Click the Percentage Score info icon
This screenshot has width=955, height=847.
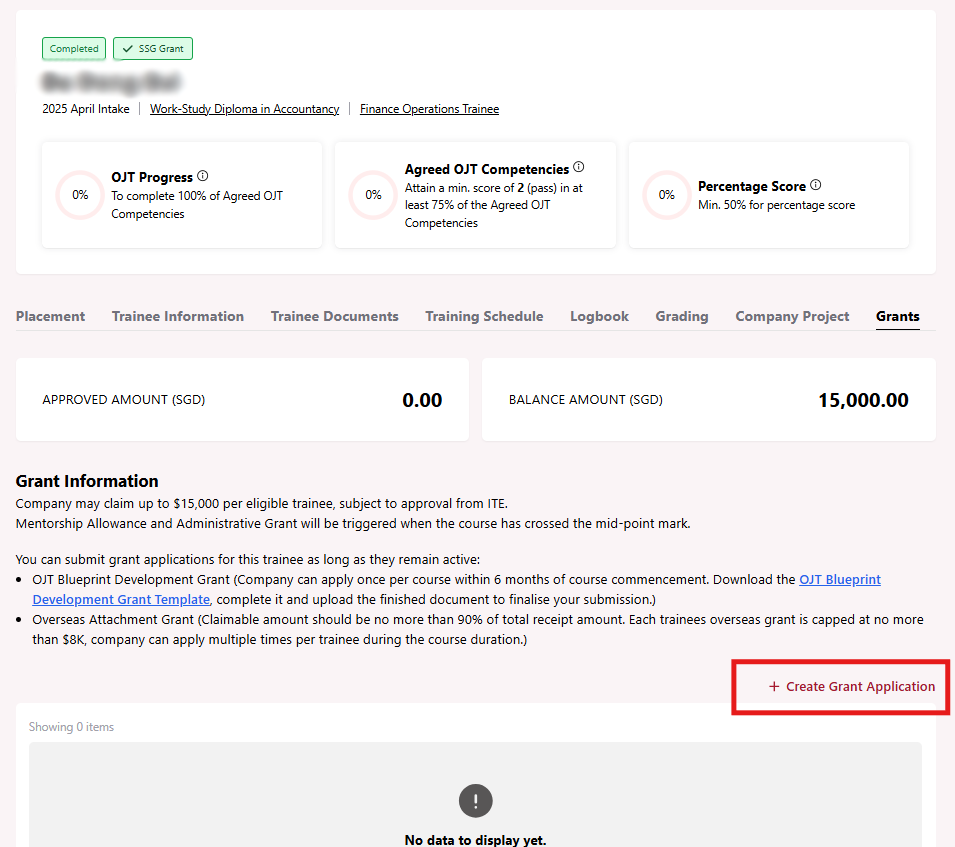816,185
